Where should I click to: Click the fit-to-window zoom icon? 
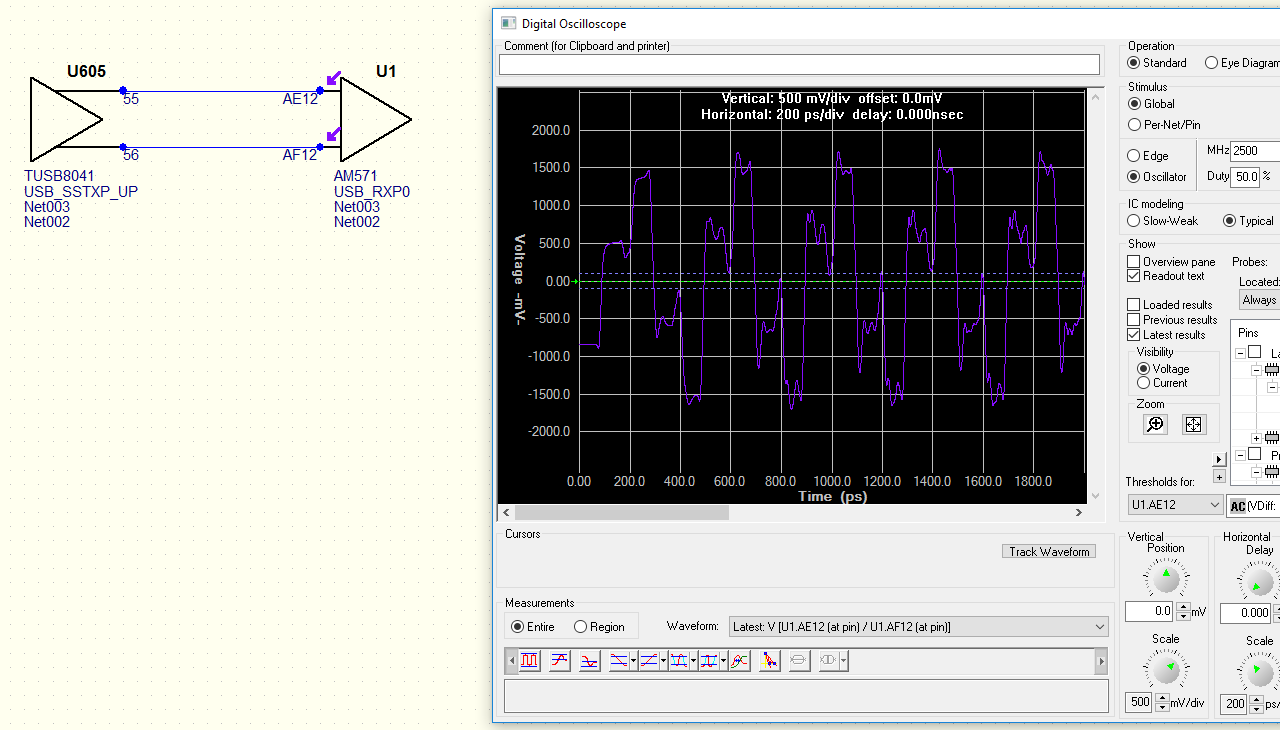coord(1193,425)
